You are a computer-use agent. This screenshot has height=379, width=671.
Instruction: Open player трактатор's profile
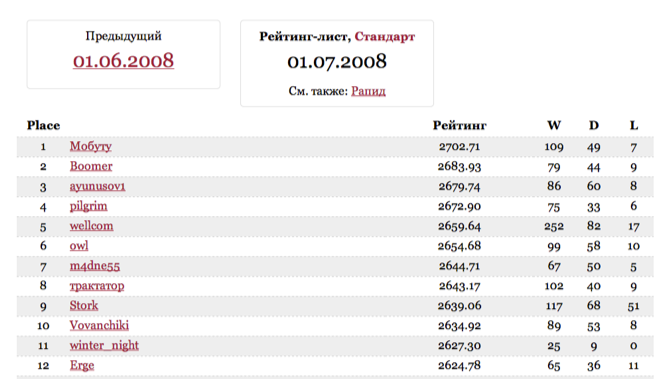pos(97,286)
